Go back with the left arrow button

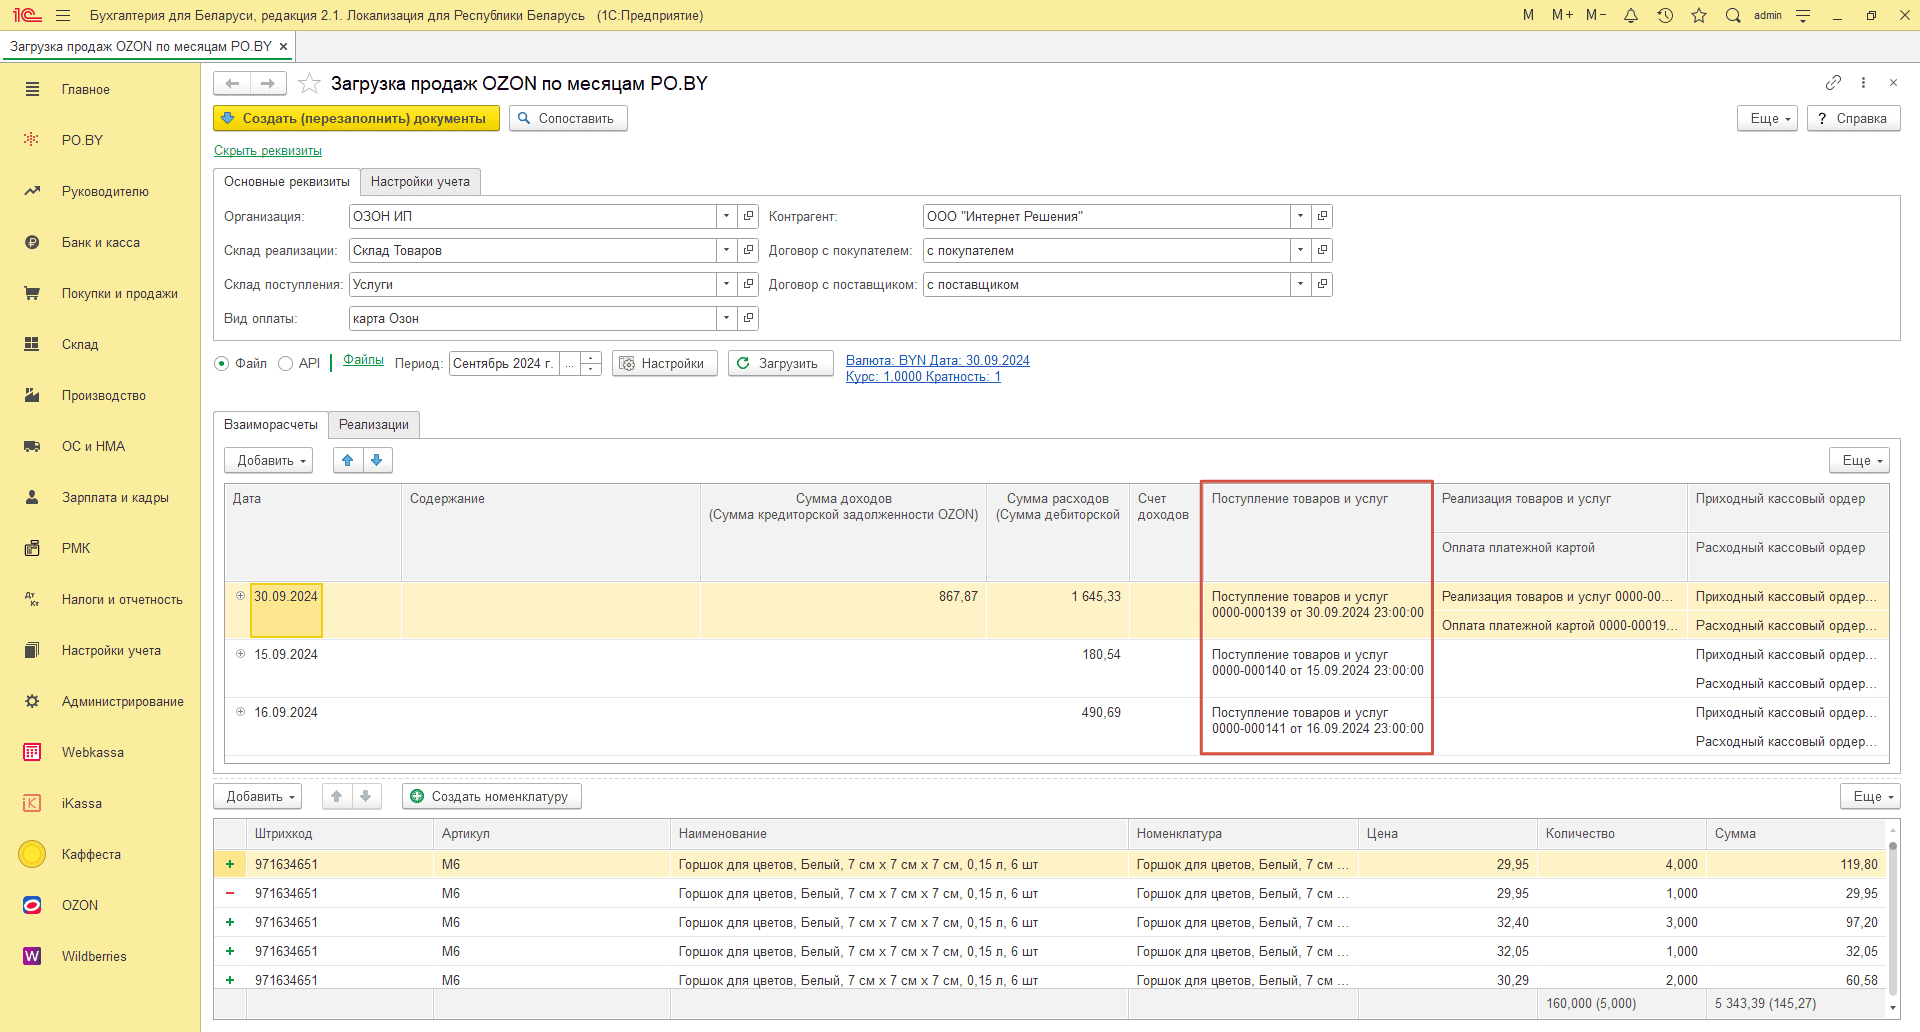232,83
